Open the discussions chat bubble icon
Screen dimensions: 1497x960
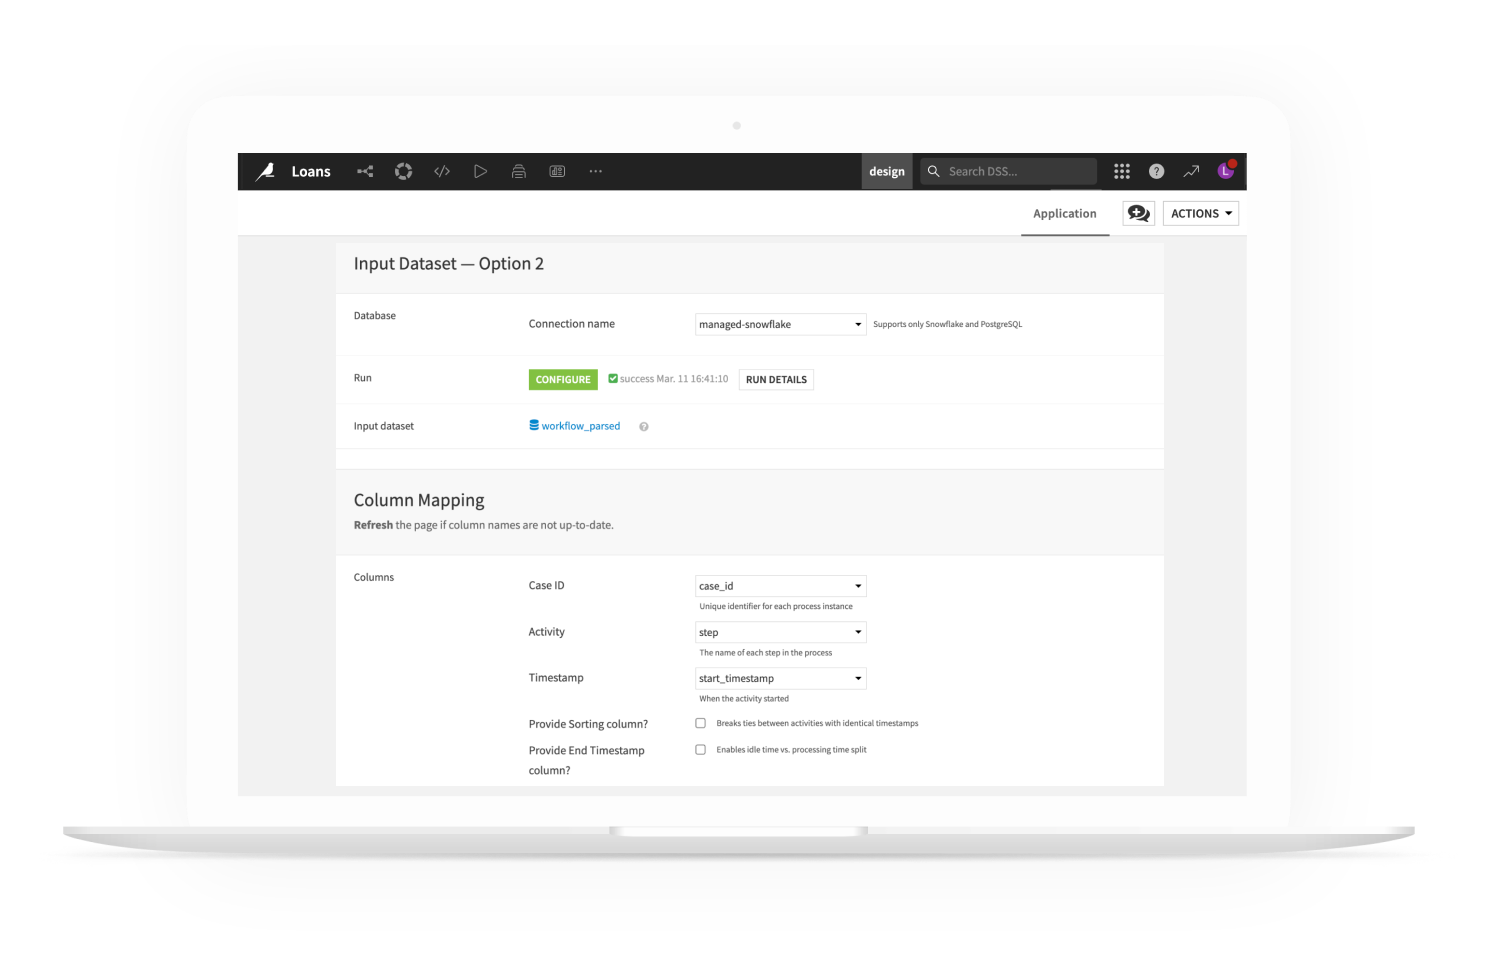tap(1138, 213)
